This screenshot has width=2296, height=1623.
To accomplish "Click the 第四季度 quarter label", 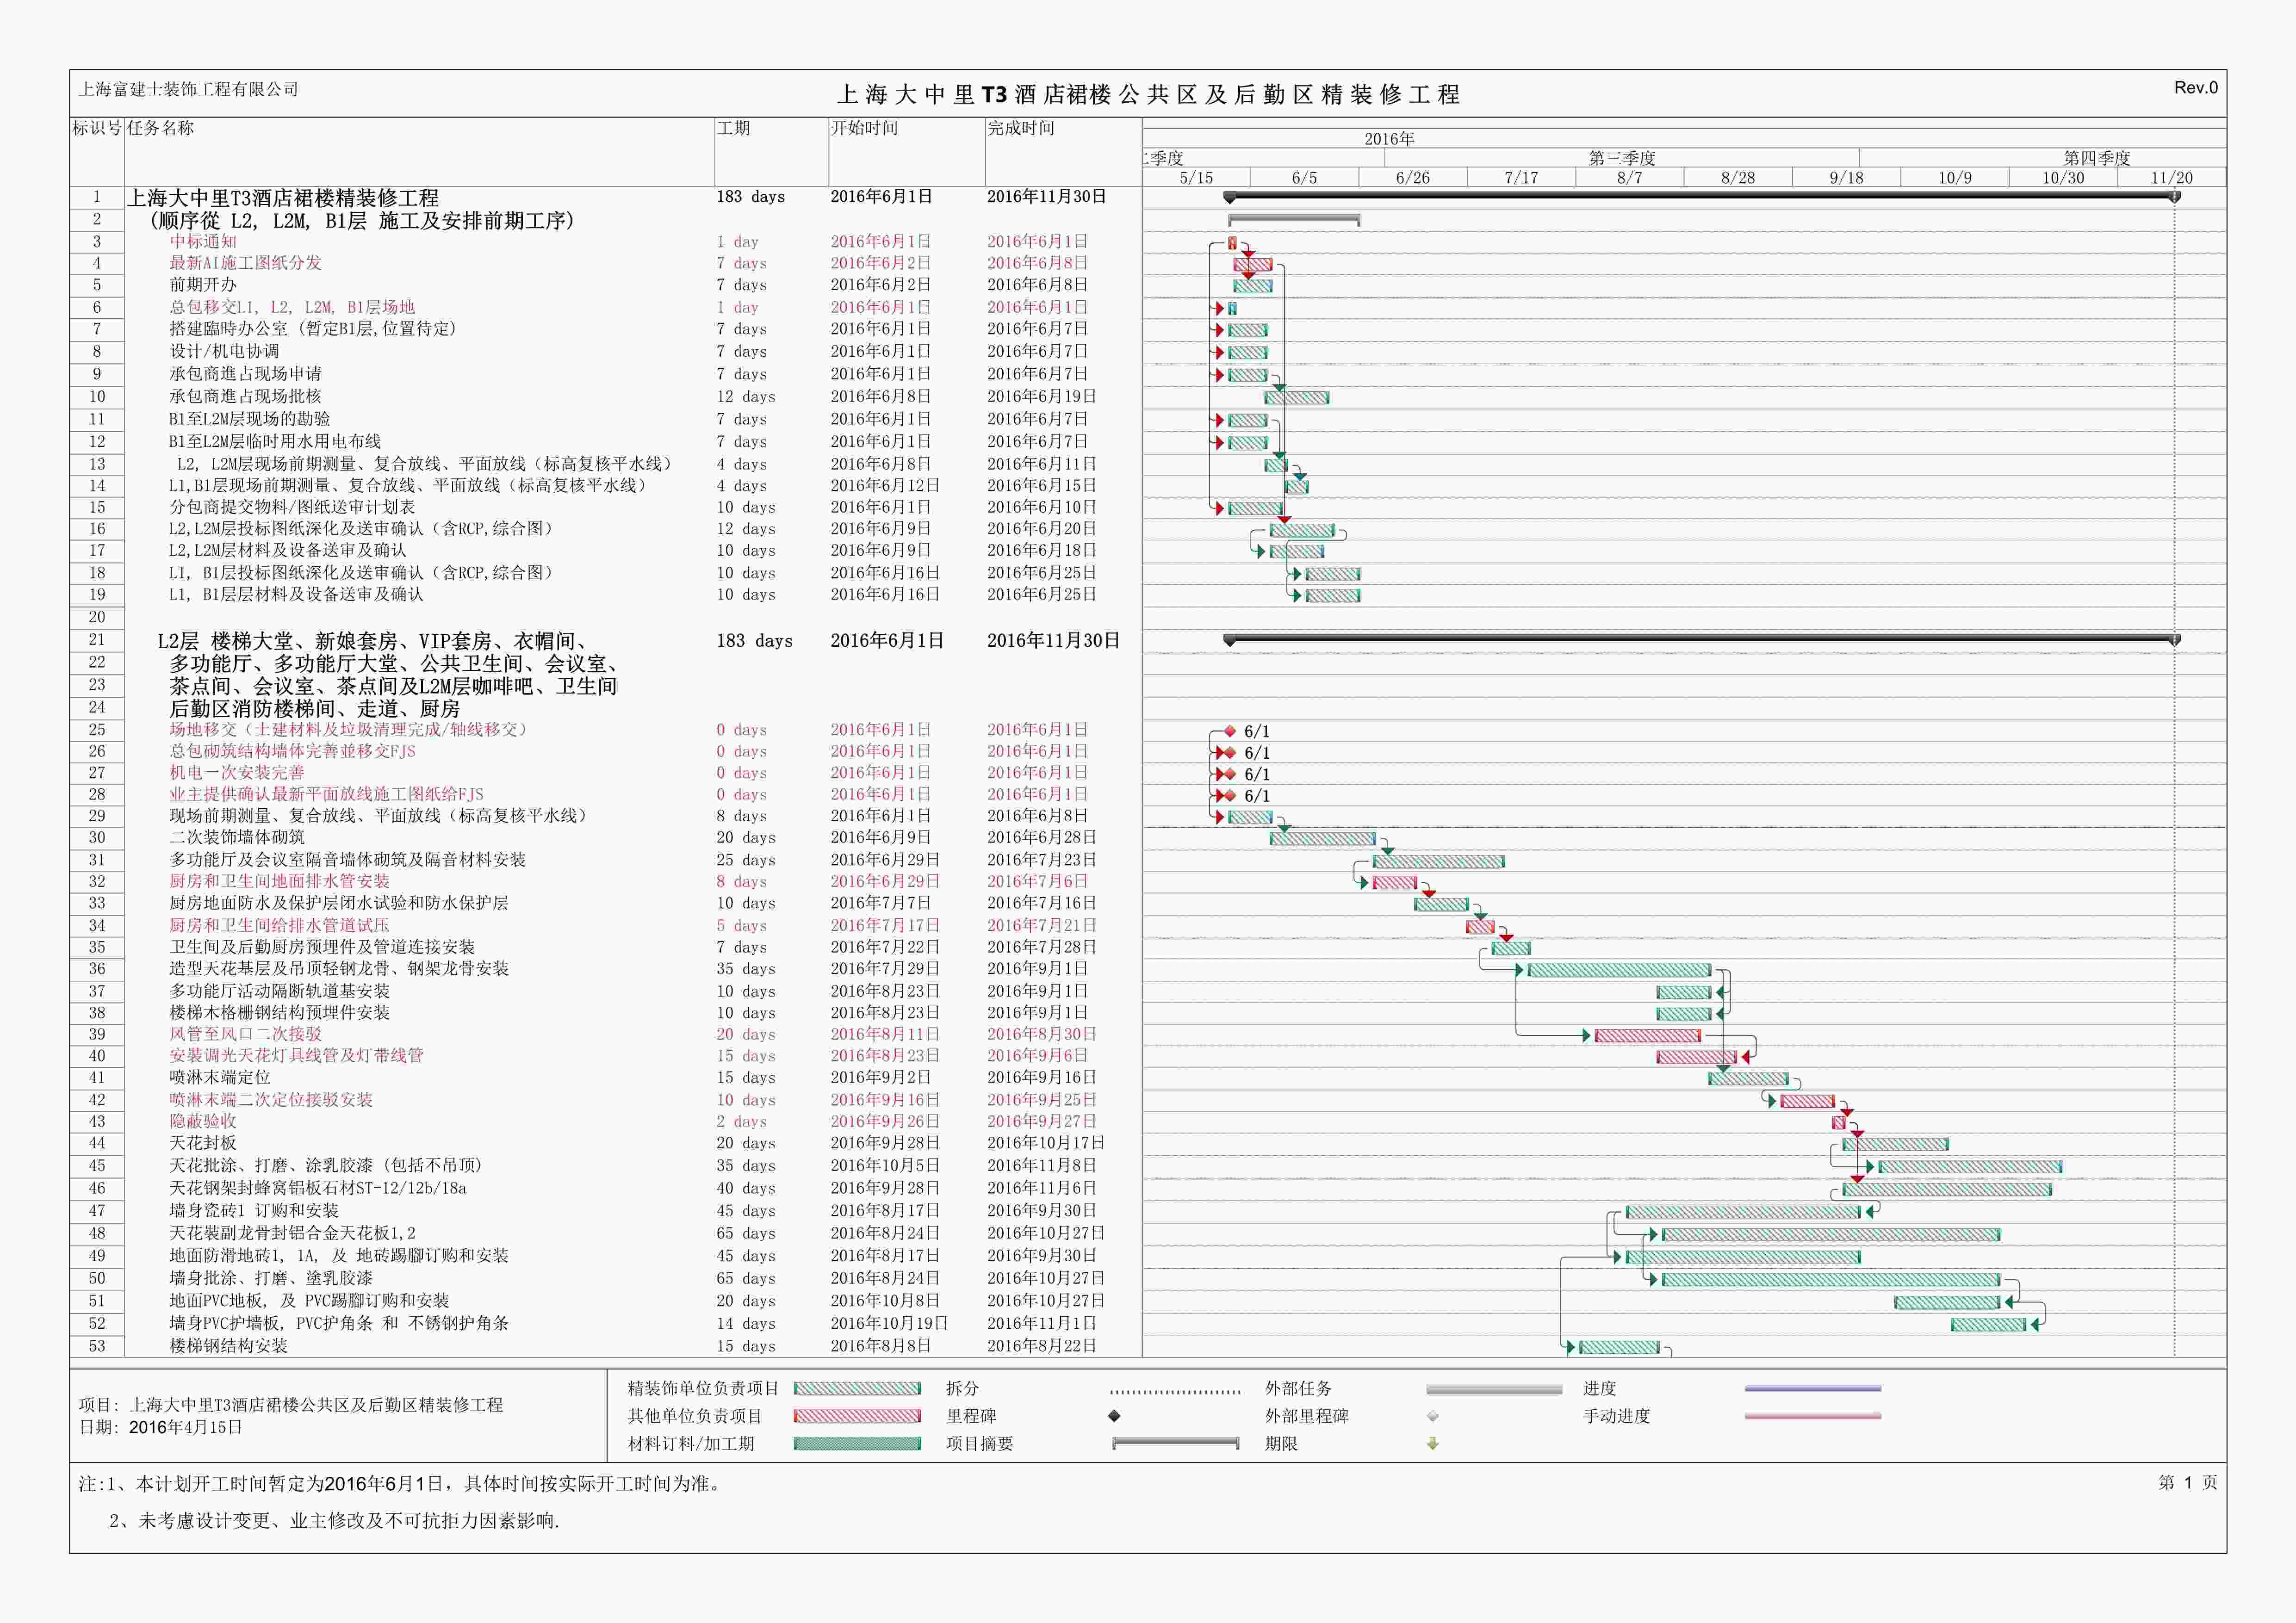I will pyautogui.click(x=2097, y=158).
